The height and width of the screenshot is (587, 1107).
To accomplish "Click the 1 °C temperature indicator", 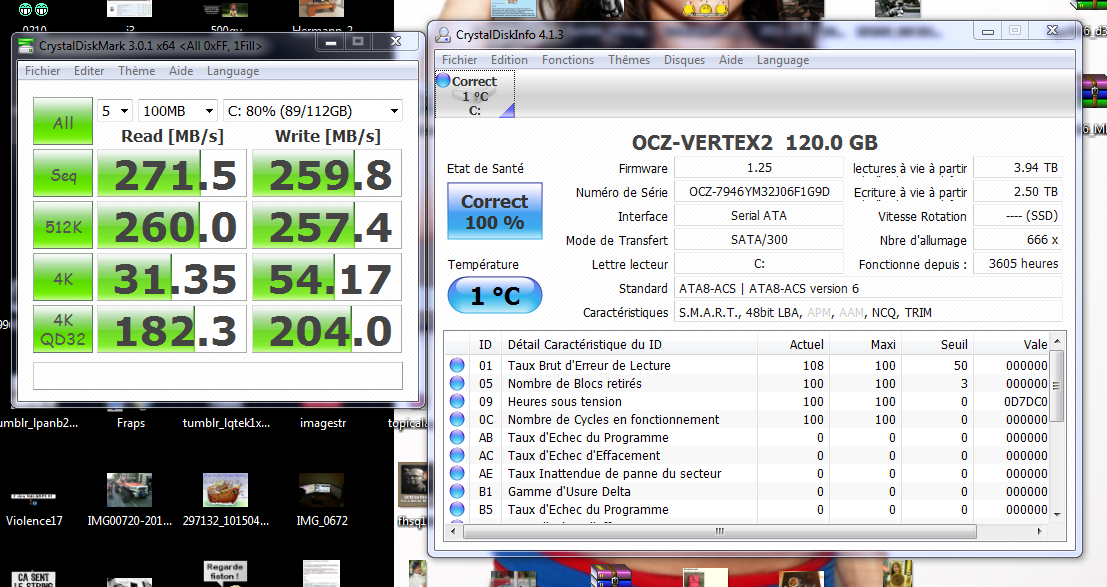I will (494, 296).
